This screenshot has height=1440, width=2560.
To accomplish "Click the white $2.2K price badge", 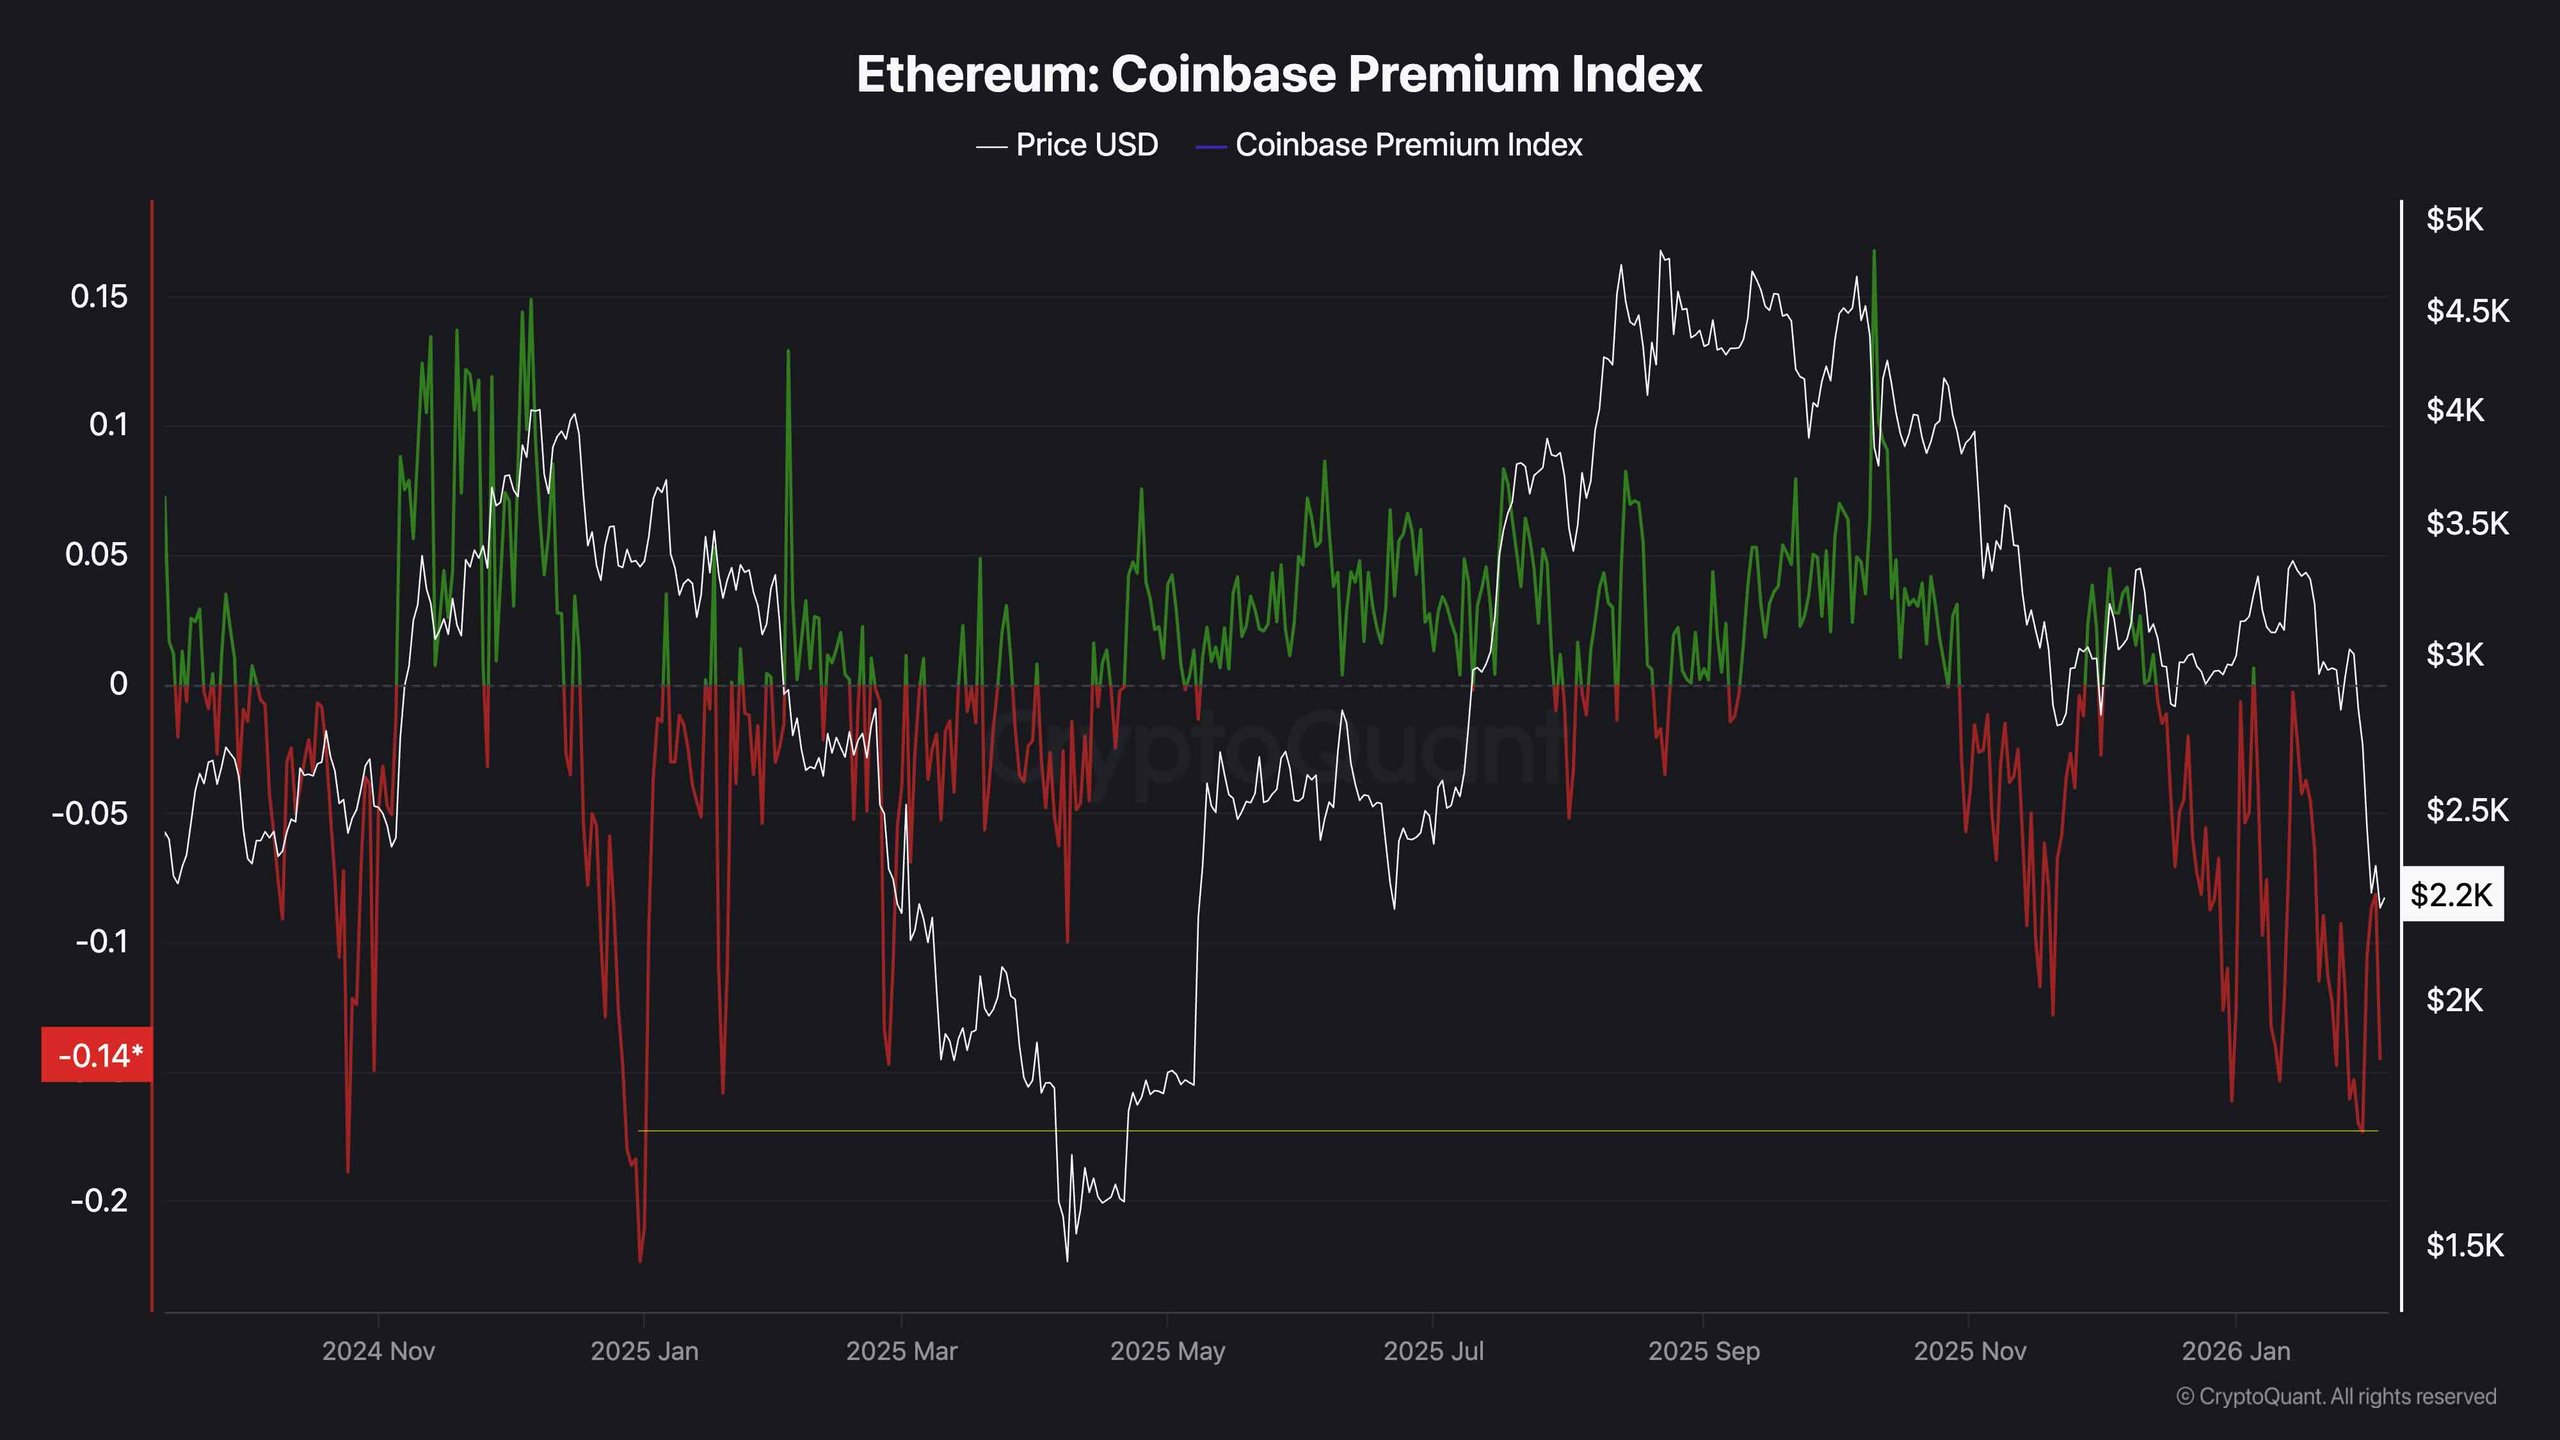I will [x=2451, y=894].
